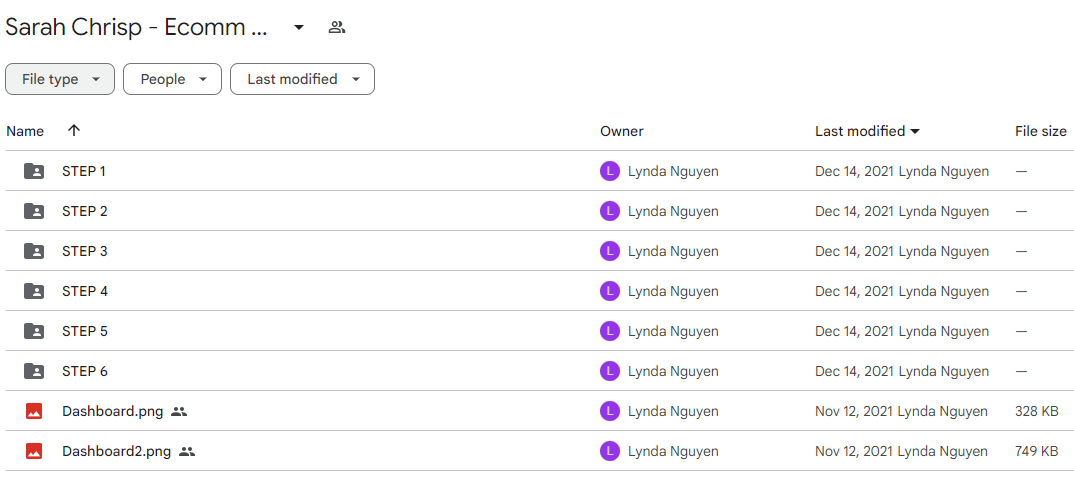Screen dimensions: 1074x500
Task: Reverse sort order with the Name arrow icon
Action: 74,130
